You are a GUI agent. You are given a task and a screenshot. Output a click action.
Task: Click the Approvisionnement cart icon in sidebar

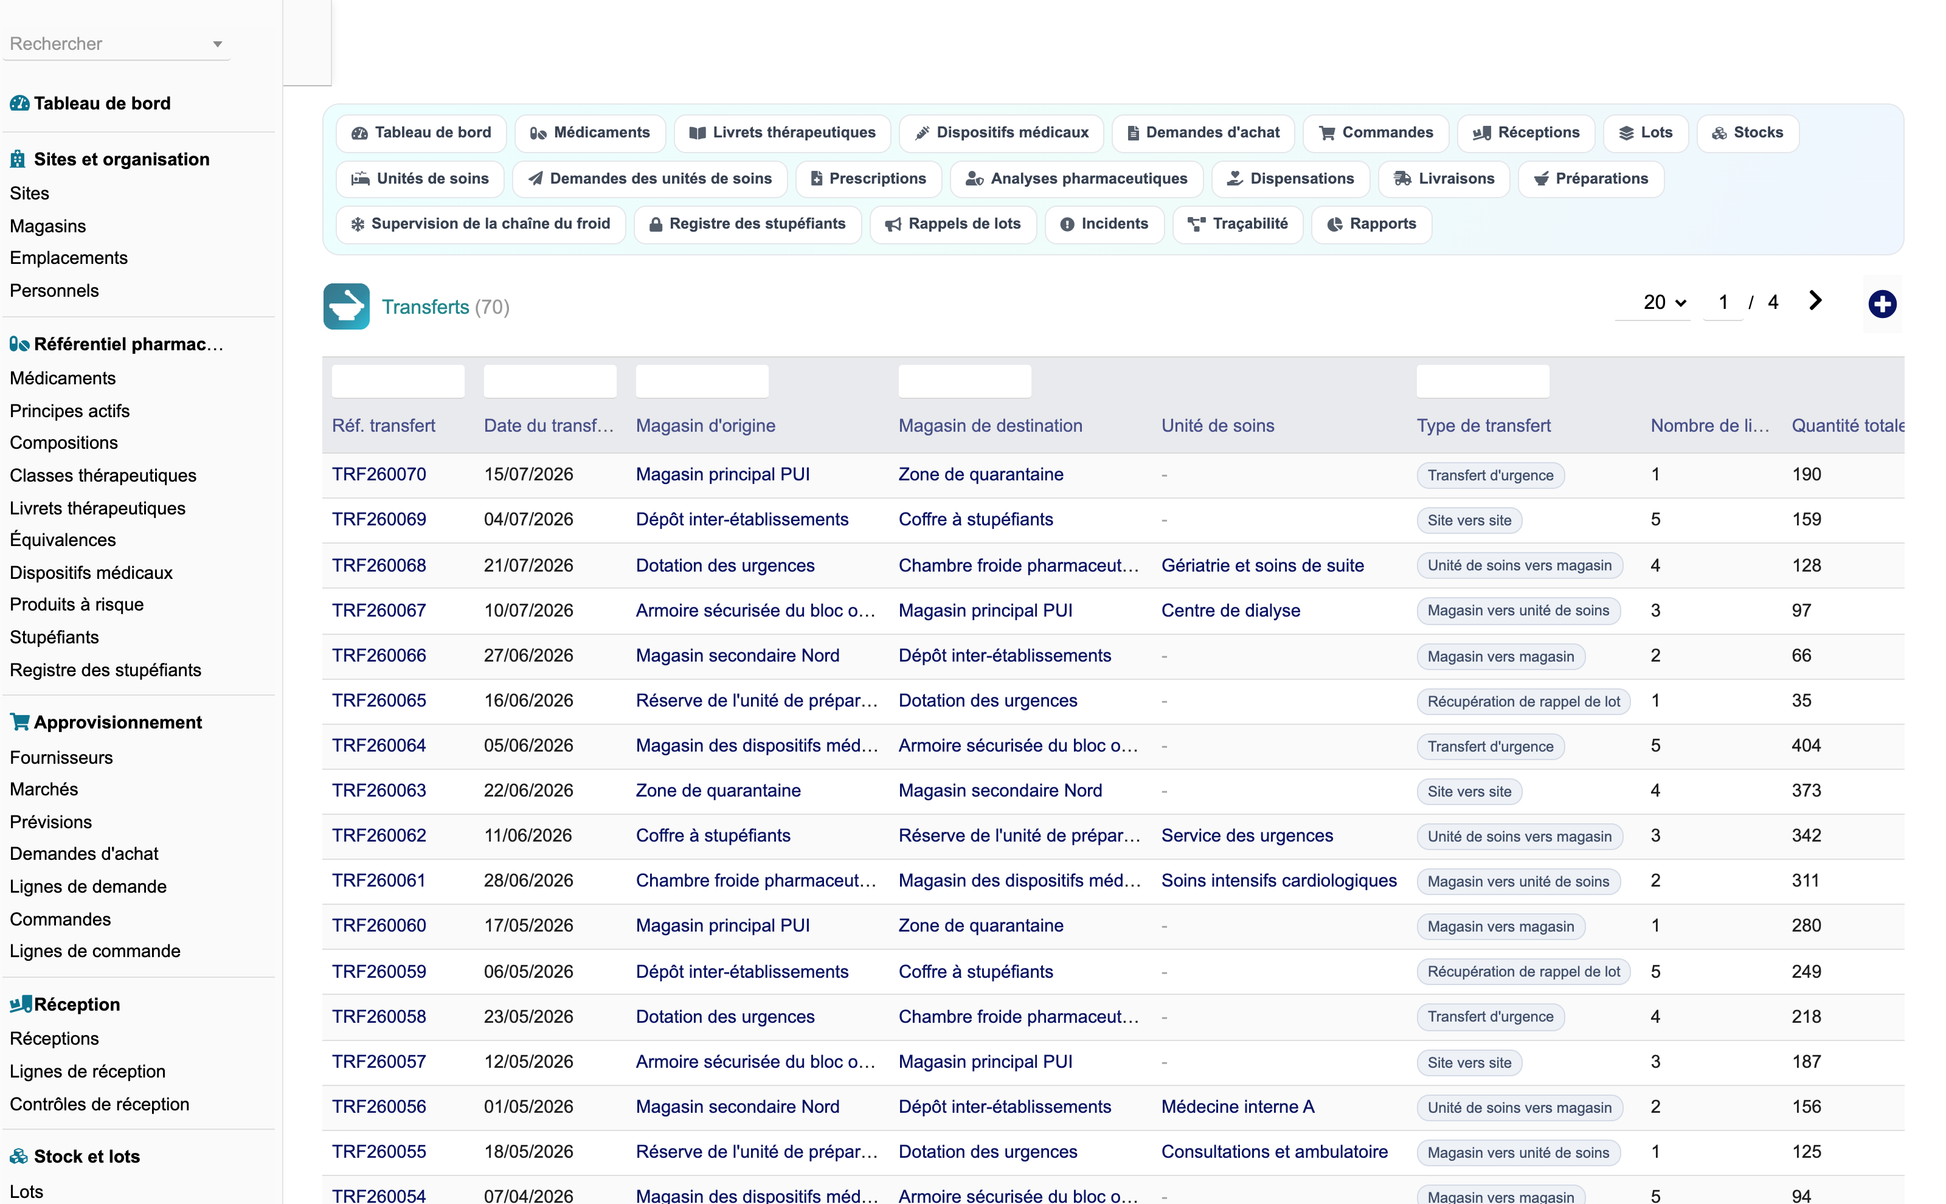[x=19, y=722]
